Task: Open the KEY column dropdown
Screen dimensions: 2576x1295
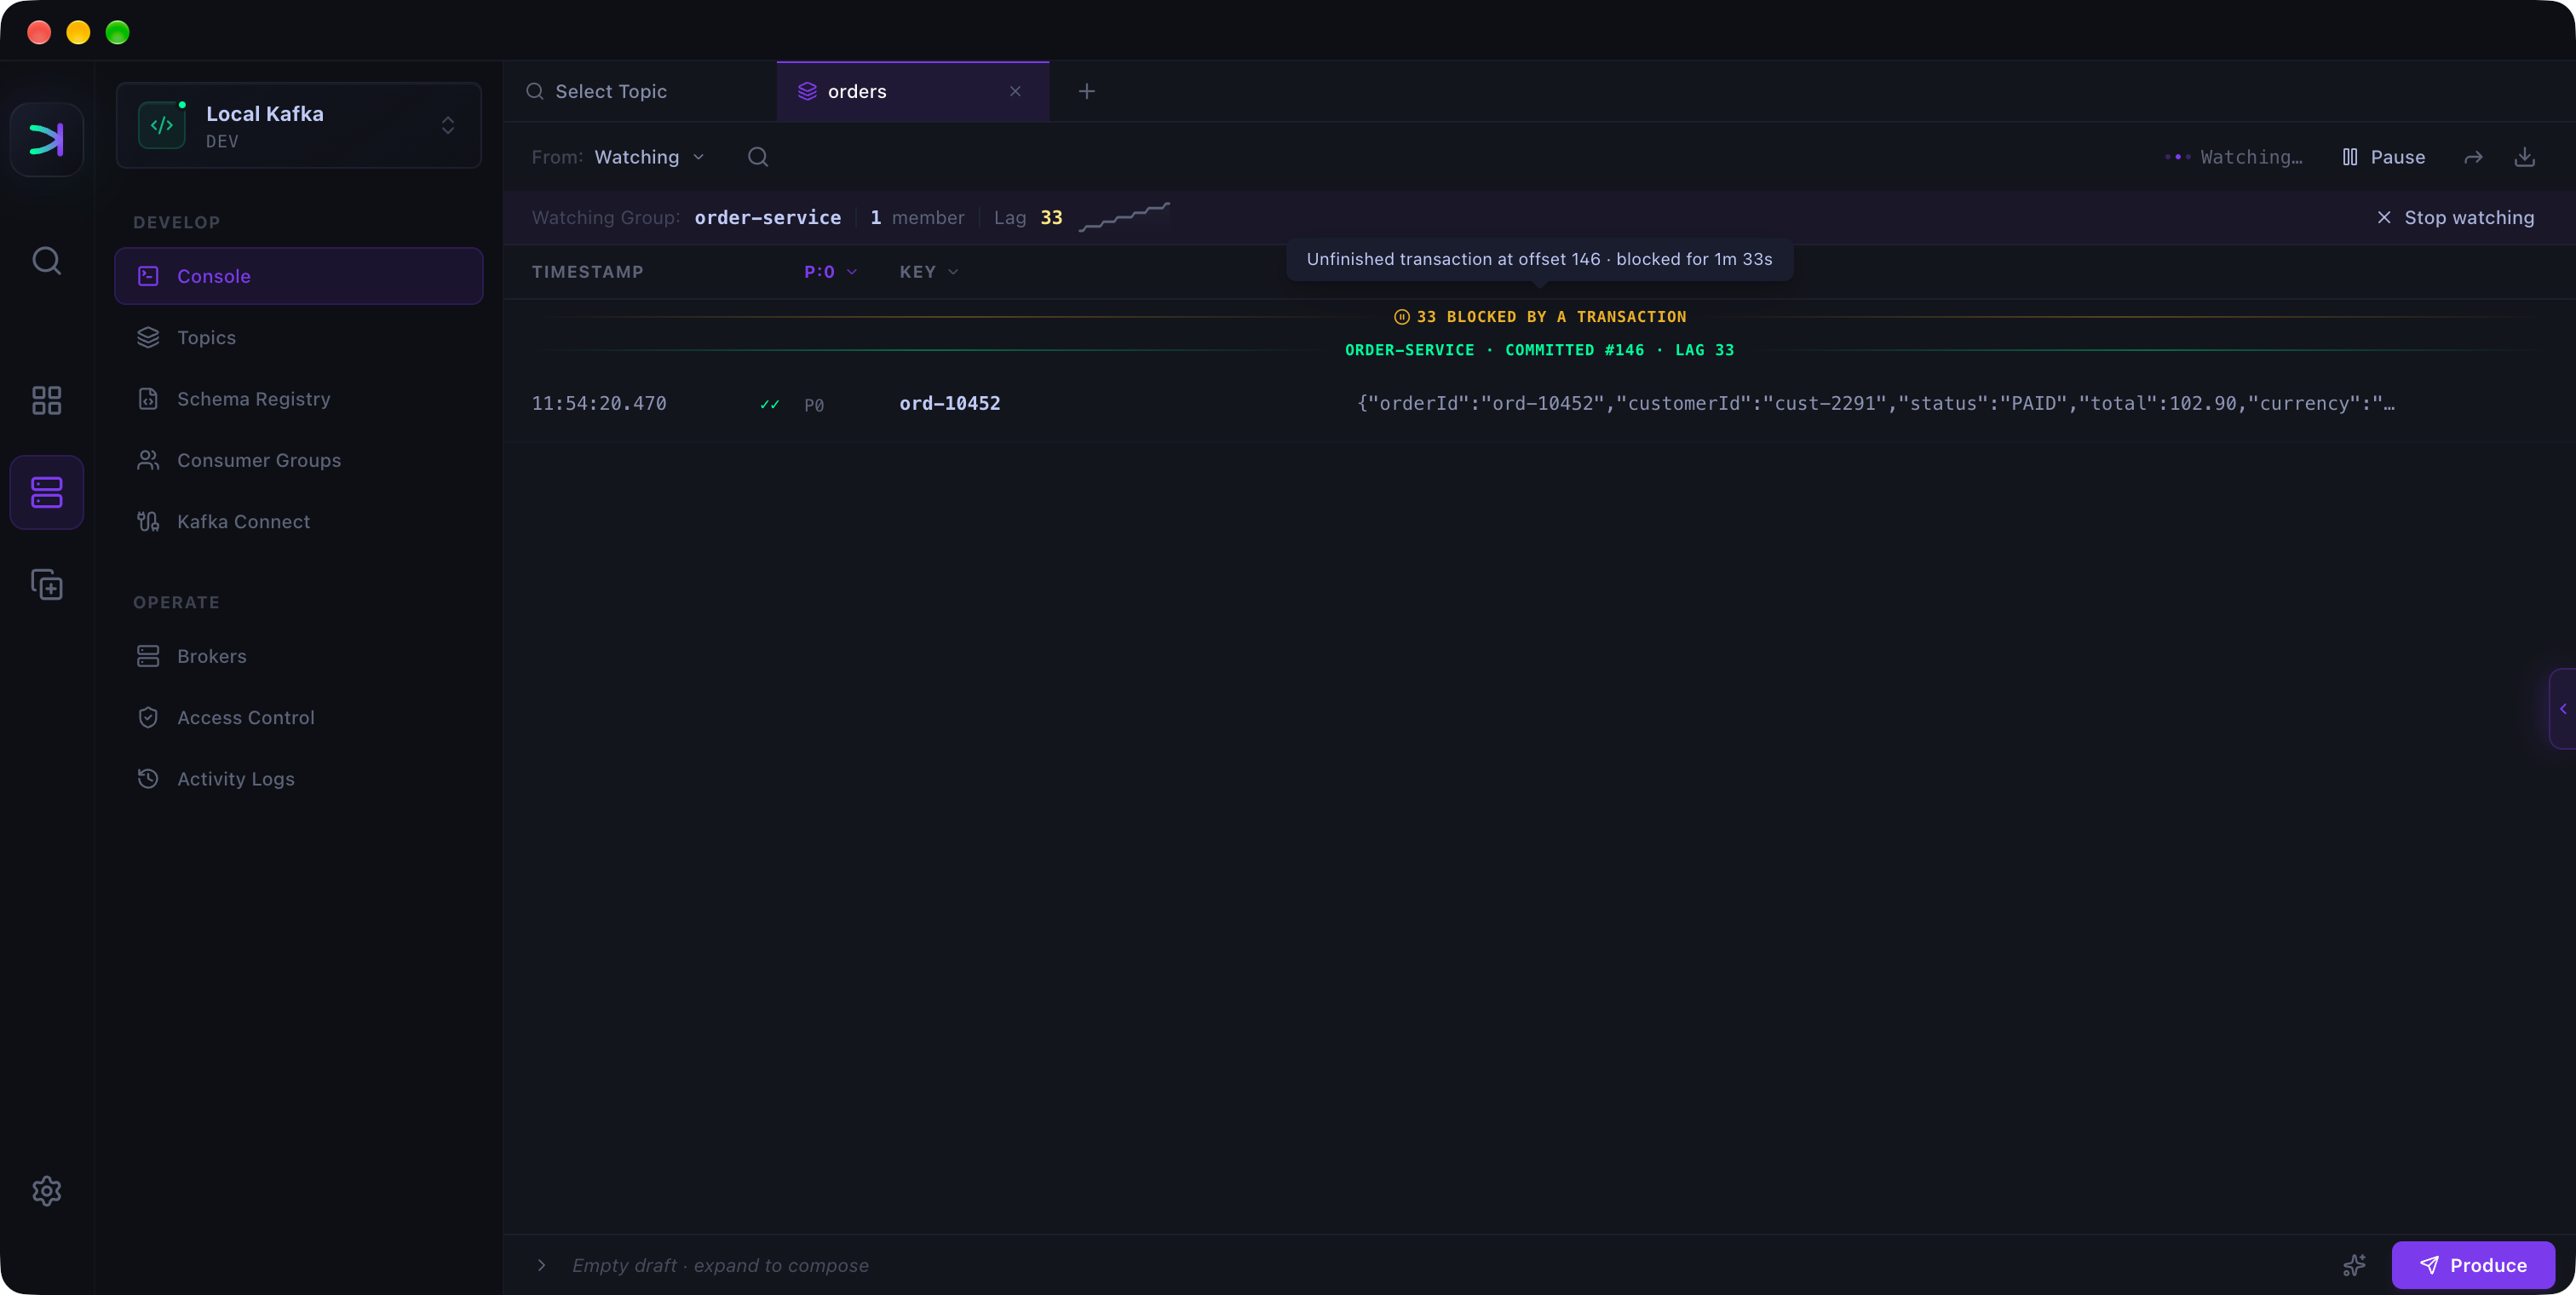Action: click(929, 272)
